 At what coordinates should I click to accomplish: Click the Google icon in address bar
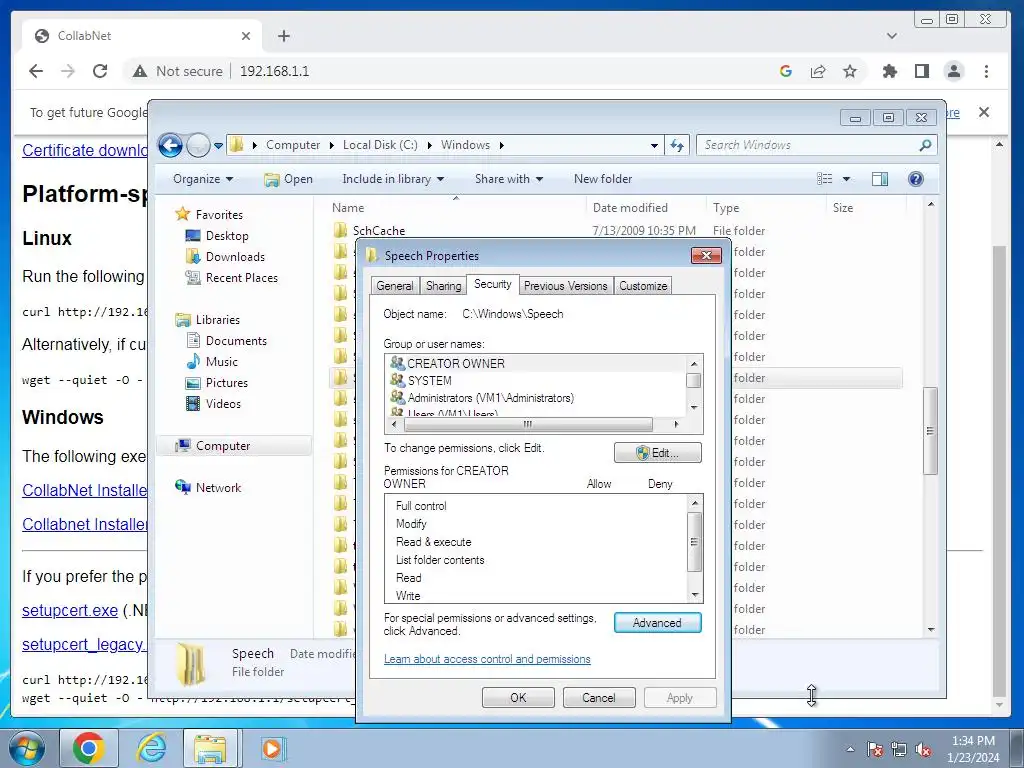786,71
